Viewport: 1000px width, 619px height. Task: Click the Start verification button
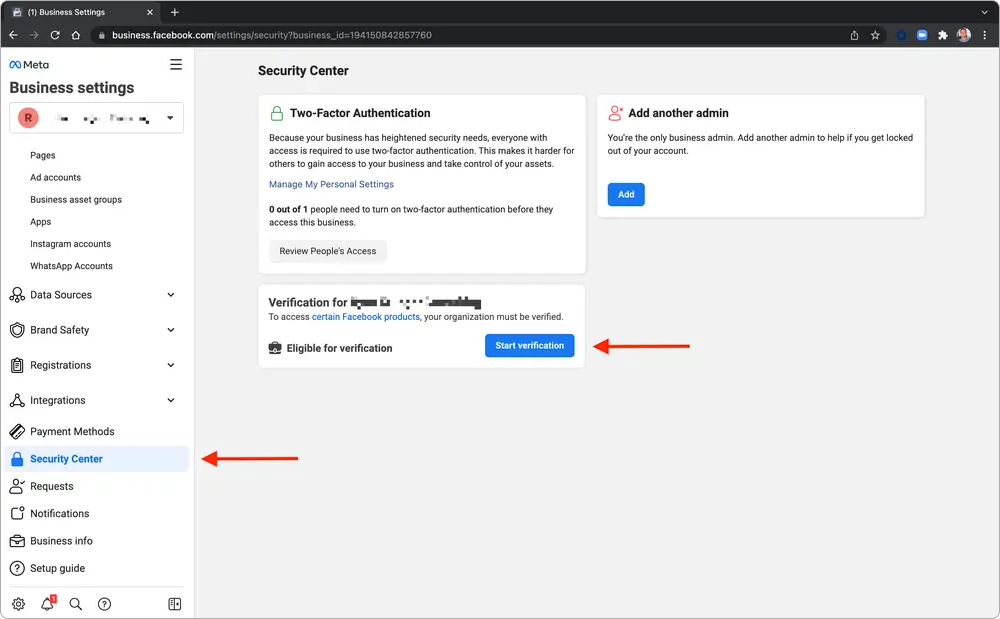click(x=529, y=345)
